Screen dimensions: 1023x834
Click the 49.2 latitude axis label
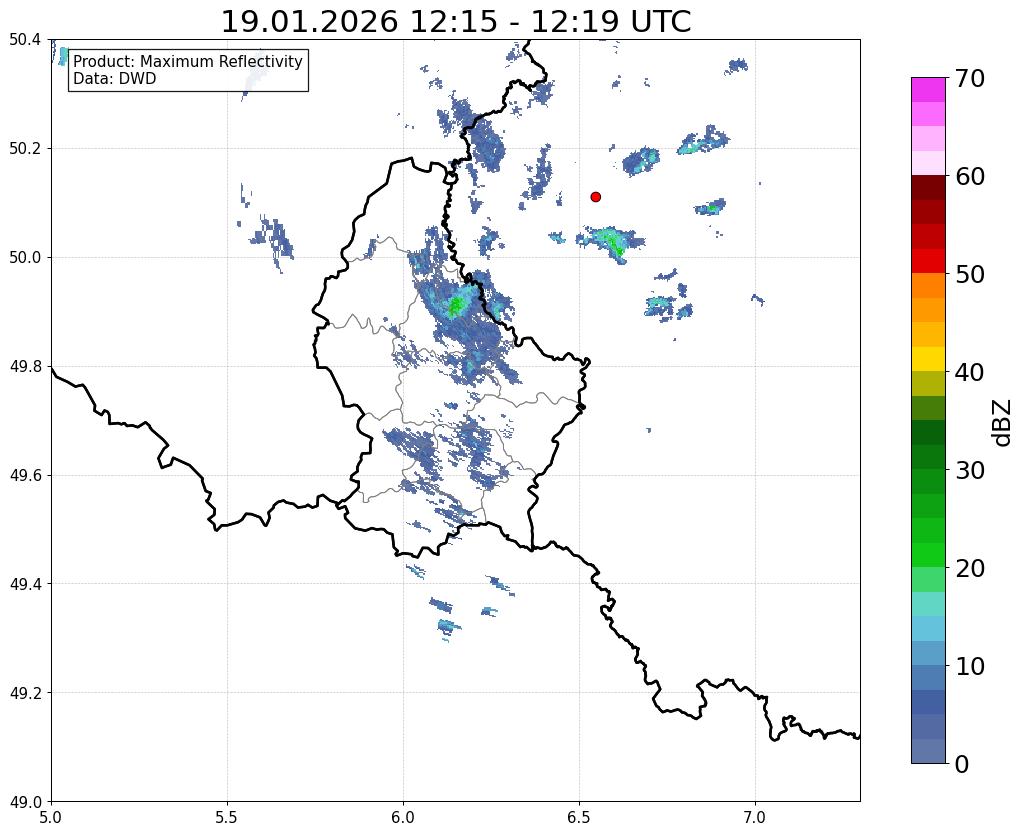point(25,692)
